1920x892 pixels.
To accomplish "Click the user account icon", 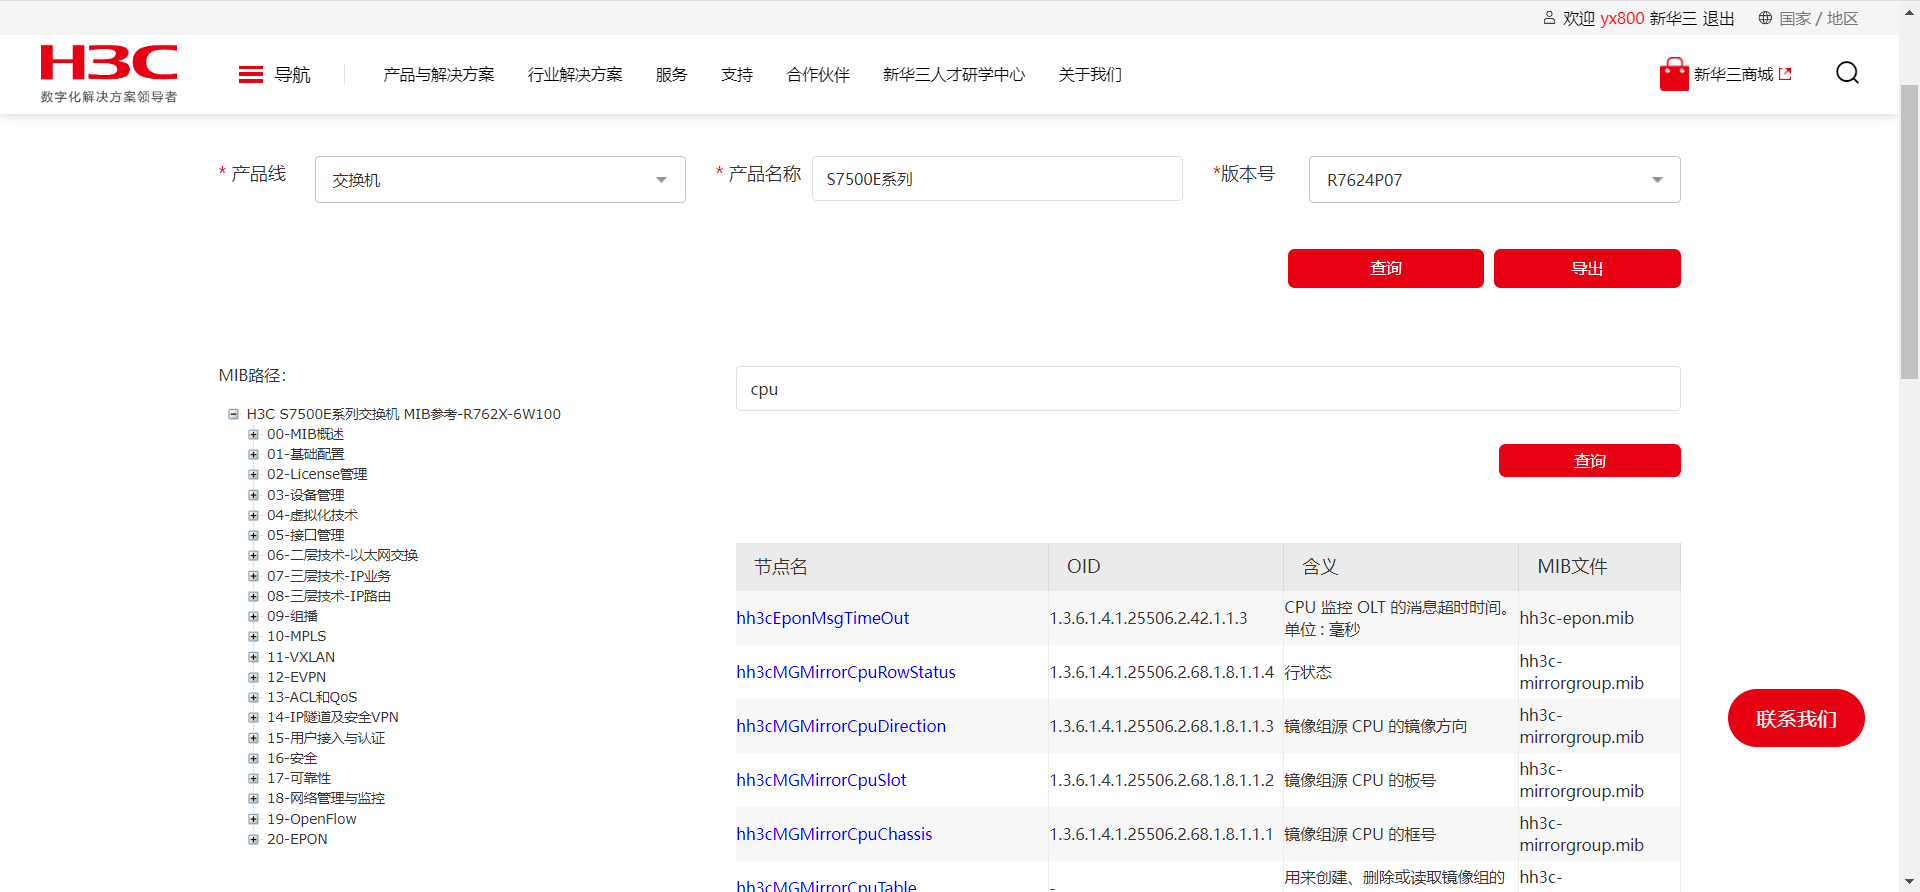I will click(x=1549, y=18).
